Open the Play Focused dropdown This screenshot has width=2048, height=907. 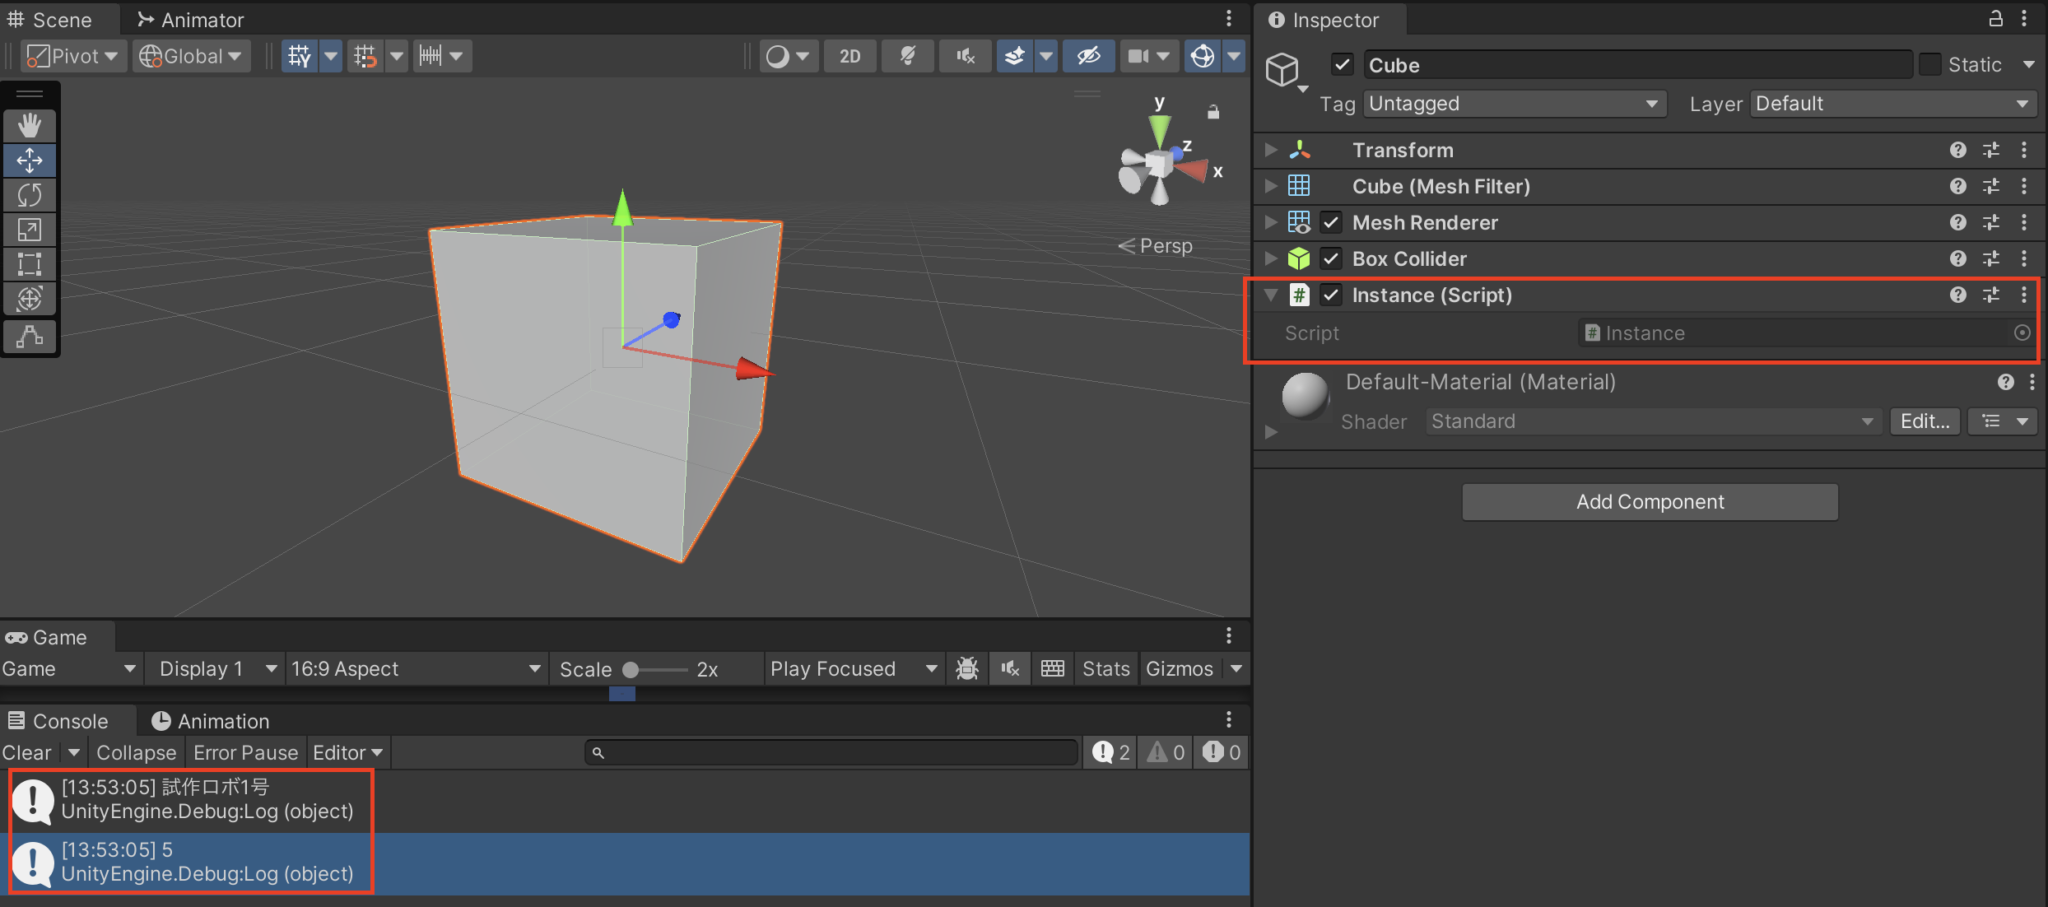tap(854, 669)
